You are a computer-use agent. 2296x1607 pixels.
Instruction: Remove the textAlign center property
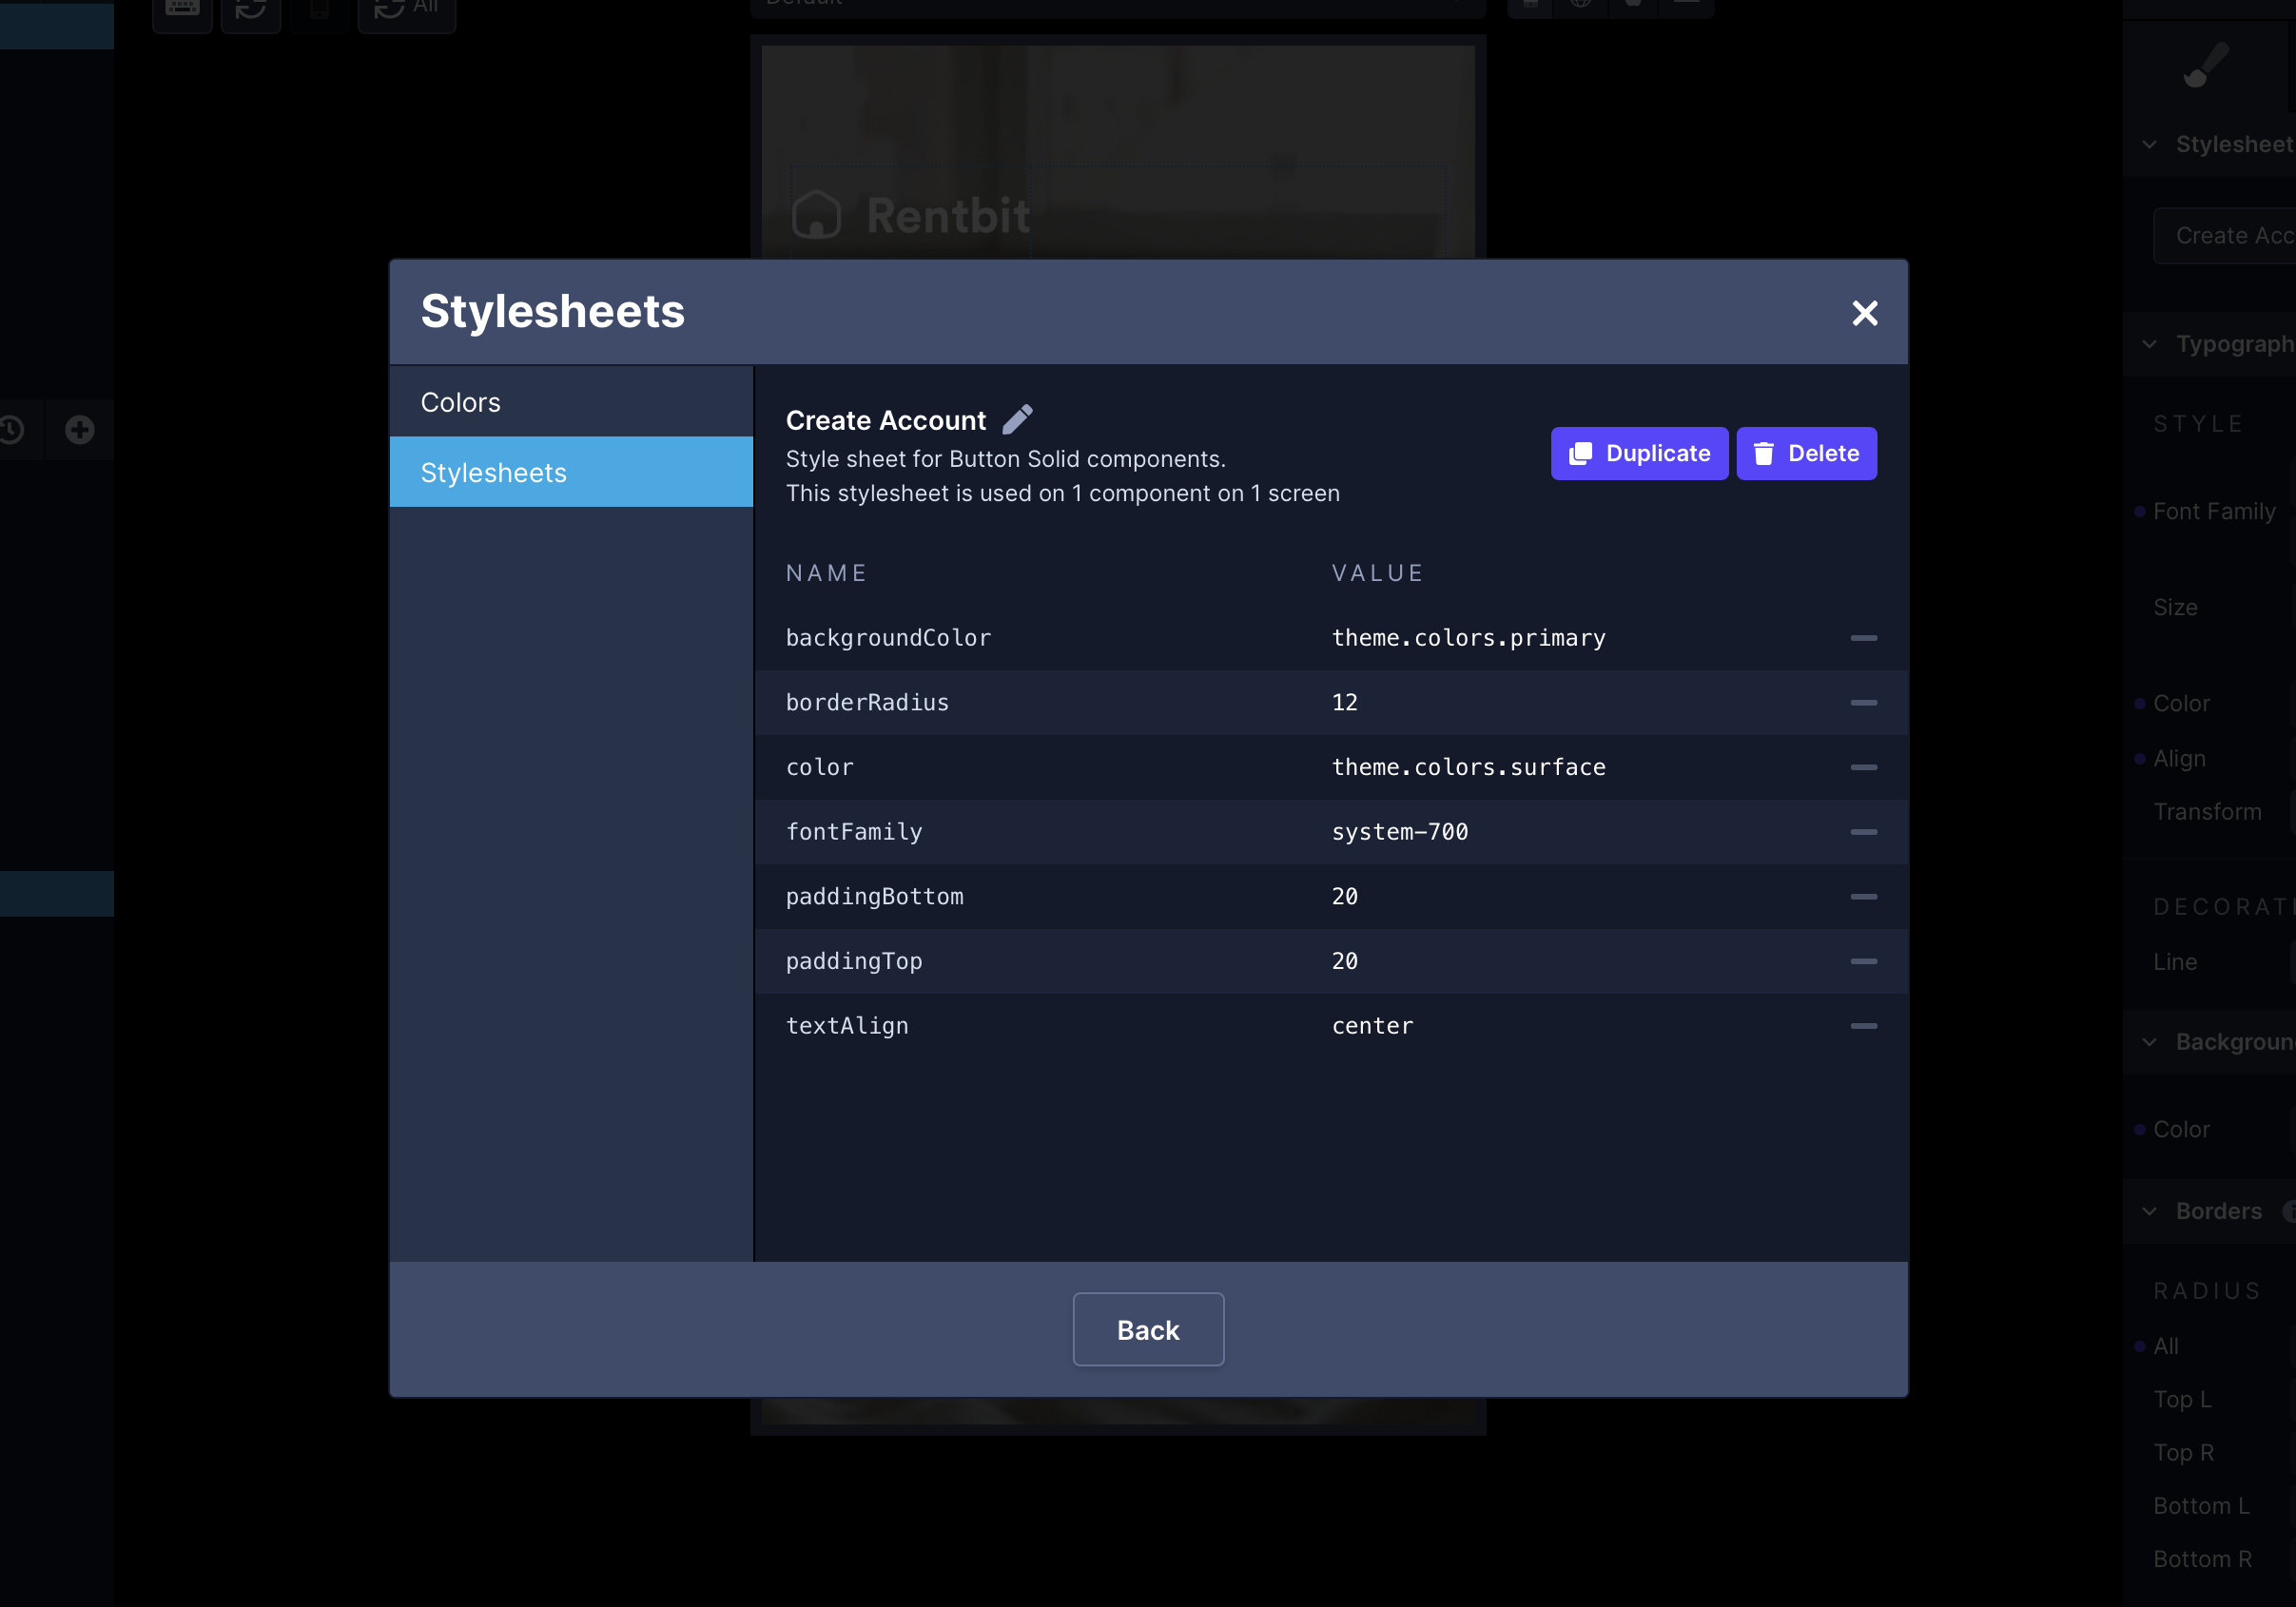tap(1863, 1026)
